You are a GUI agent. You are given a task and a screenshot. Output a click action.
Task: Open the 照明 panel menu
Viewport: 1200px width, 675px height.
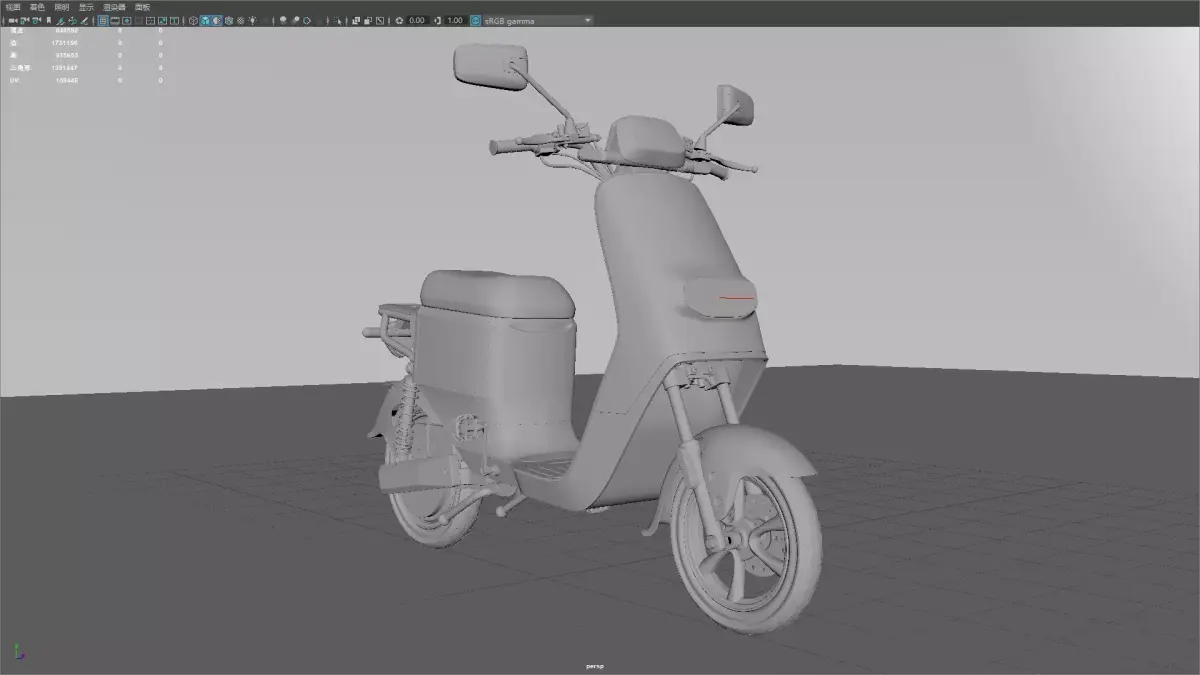tap(61, 7)
